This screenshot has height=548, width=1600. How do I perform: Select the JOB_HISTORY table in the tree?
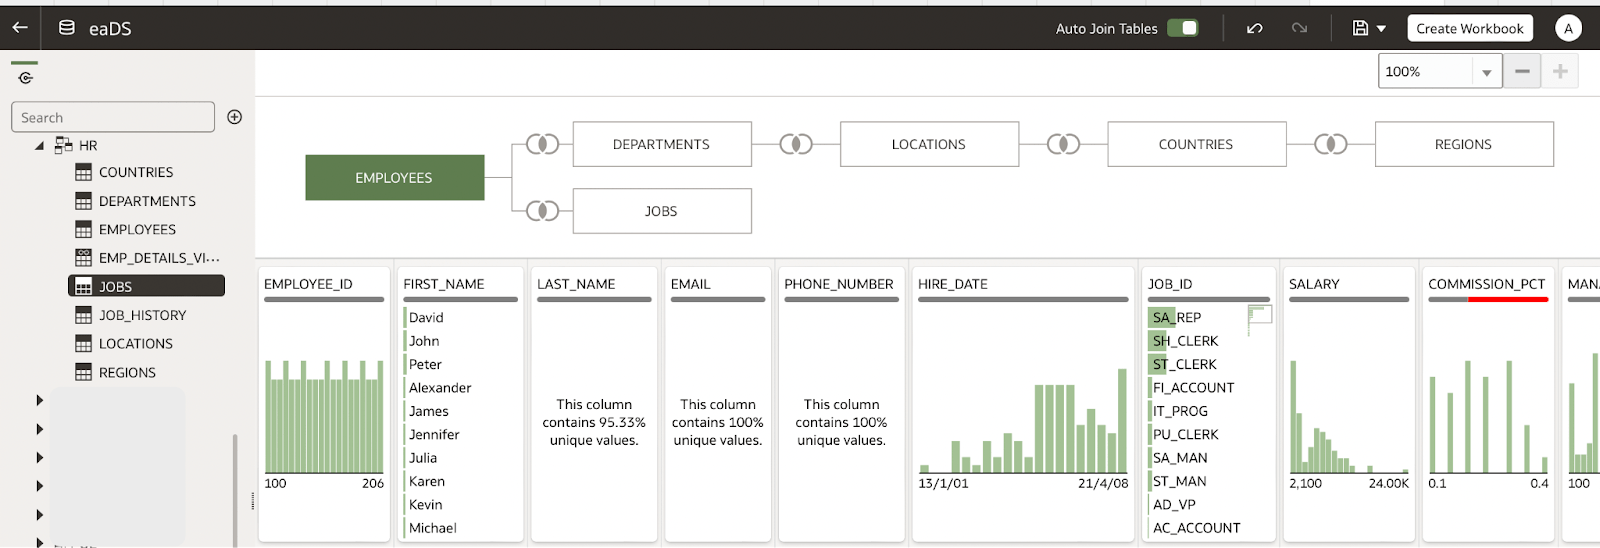[x=142, y=315]
